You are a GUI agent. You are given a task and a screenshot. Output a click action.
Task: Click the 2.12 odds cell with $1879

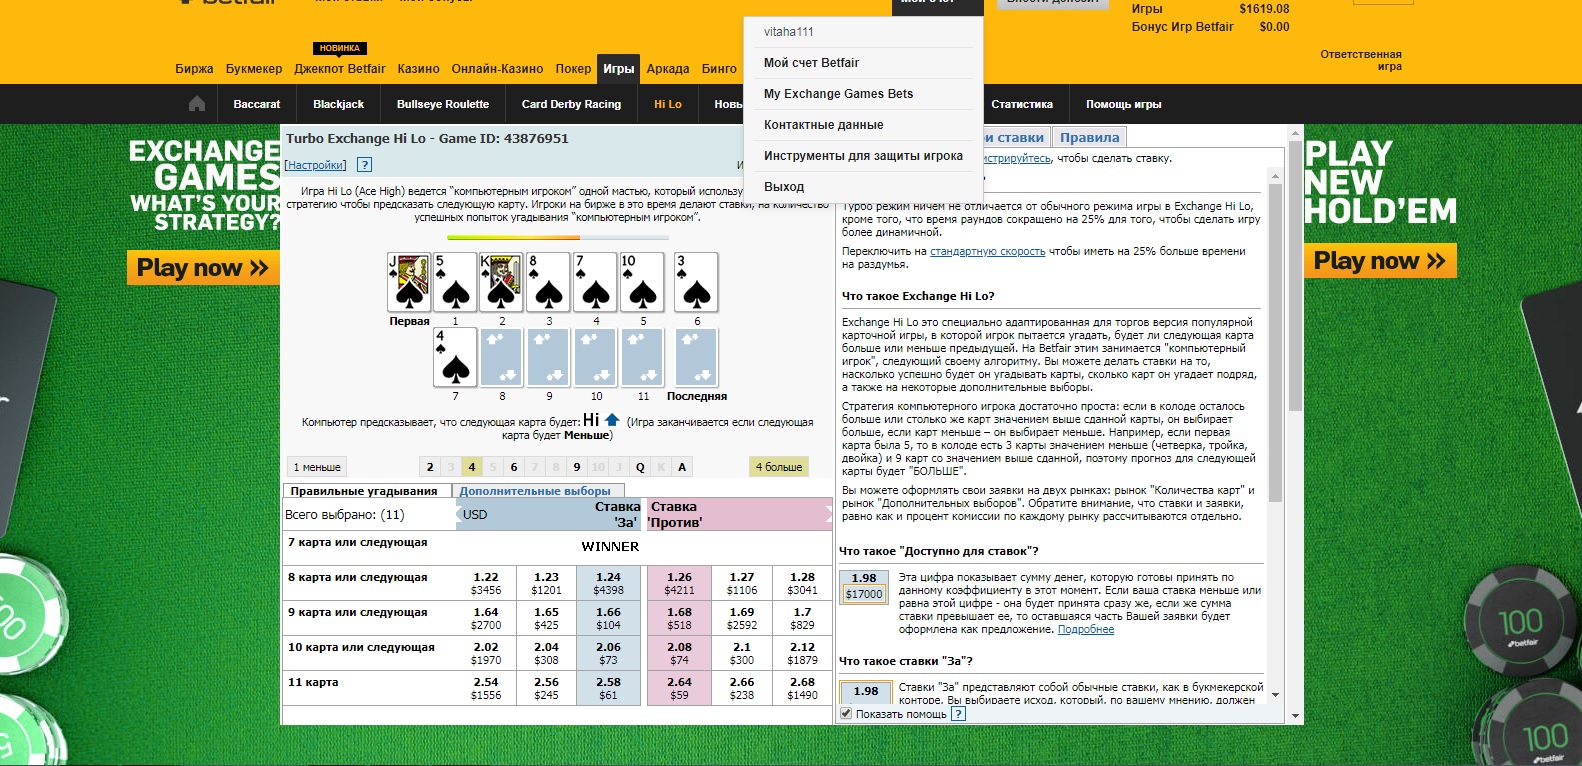tap(802, 653)
